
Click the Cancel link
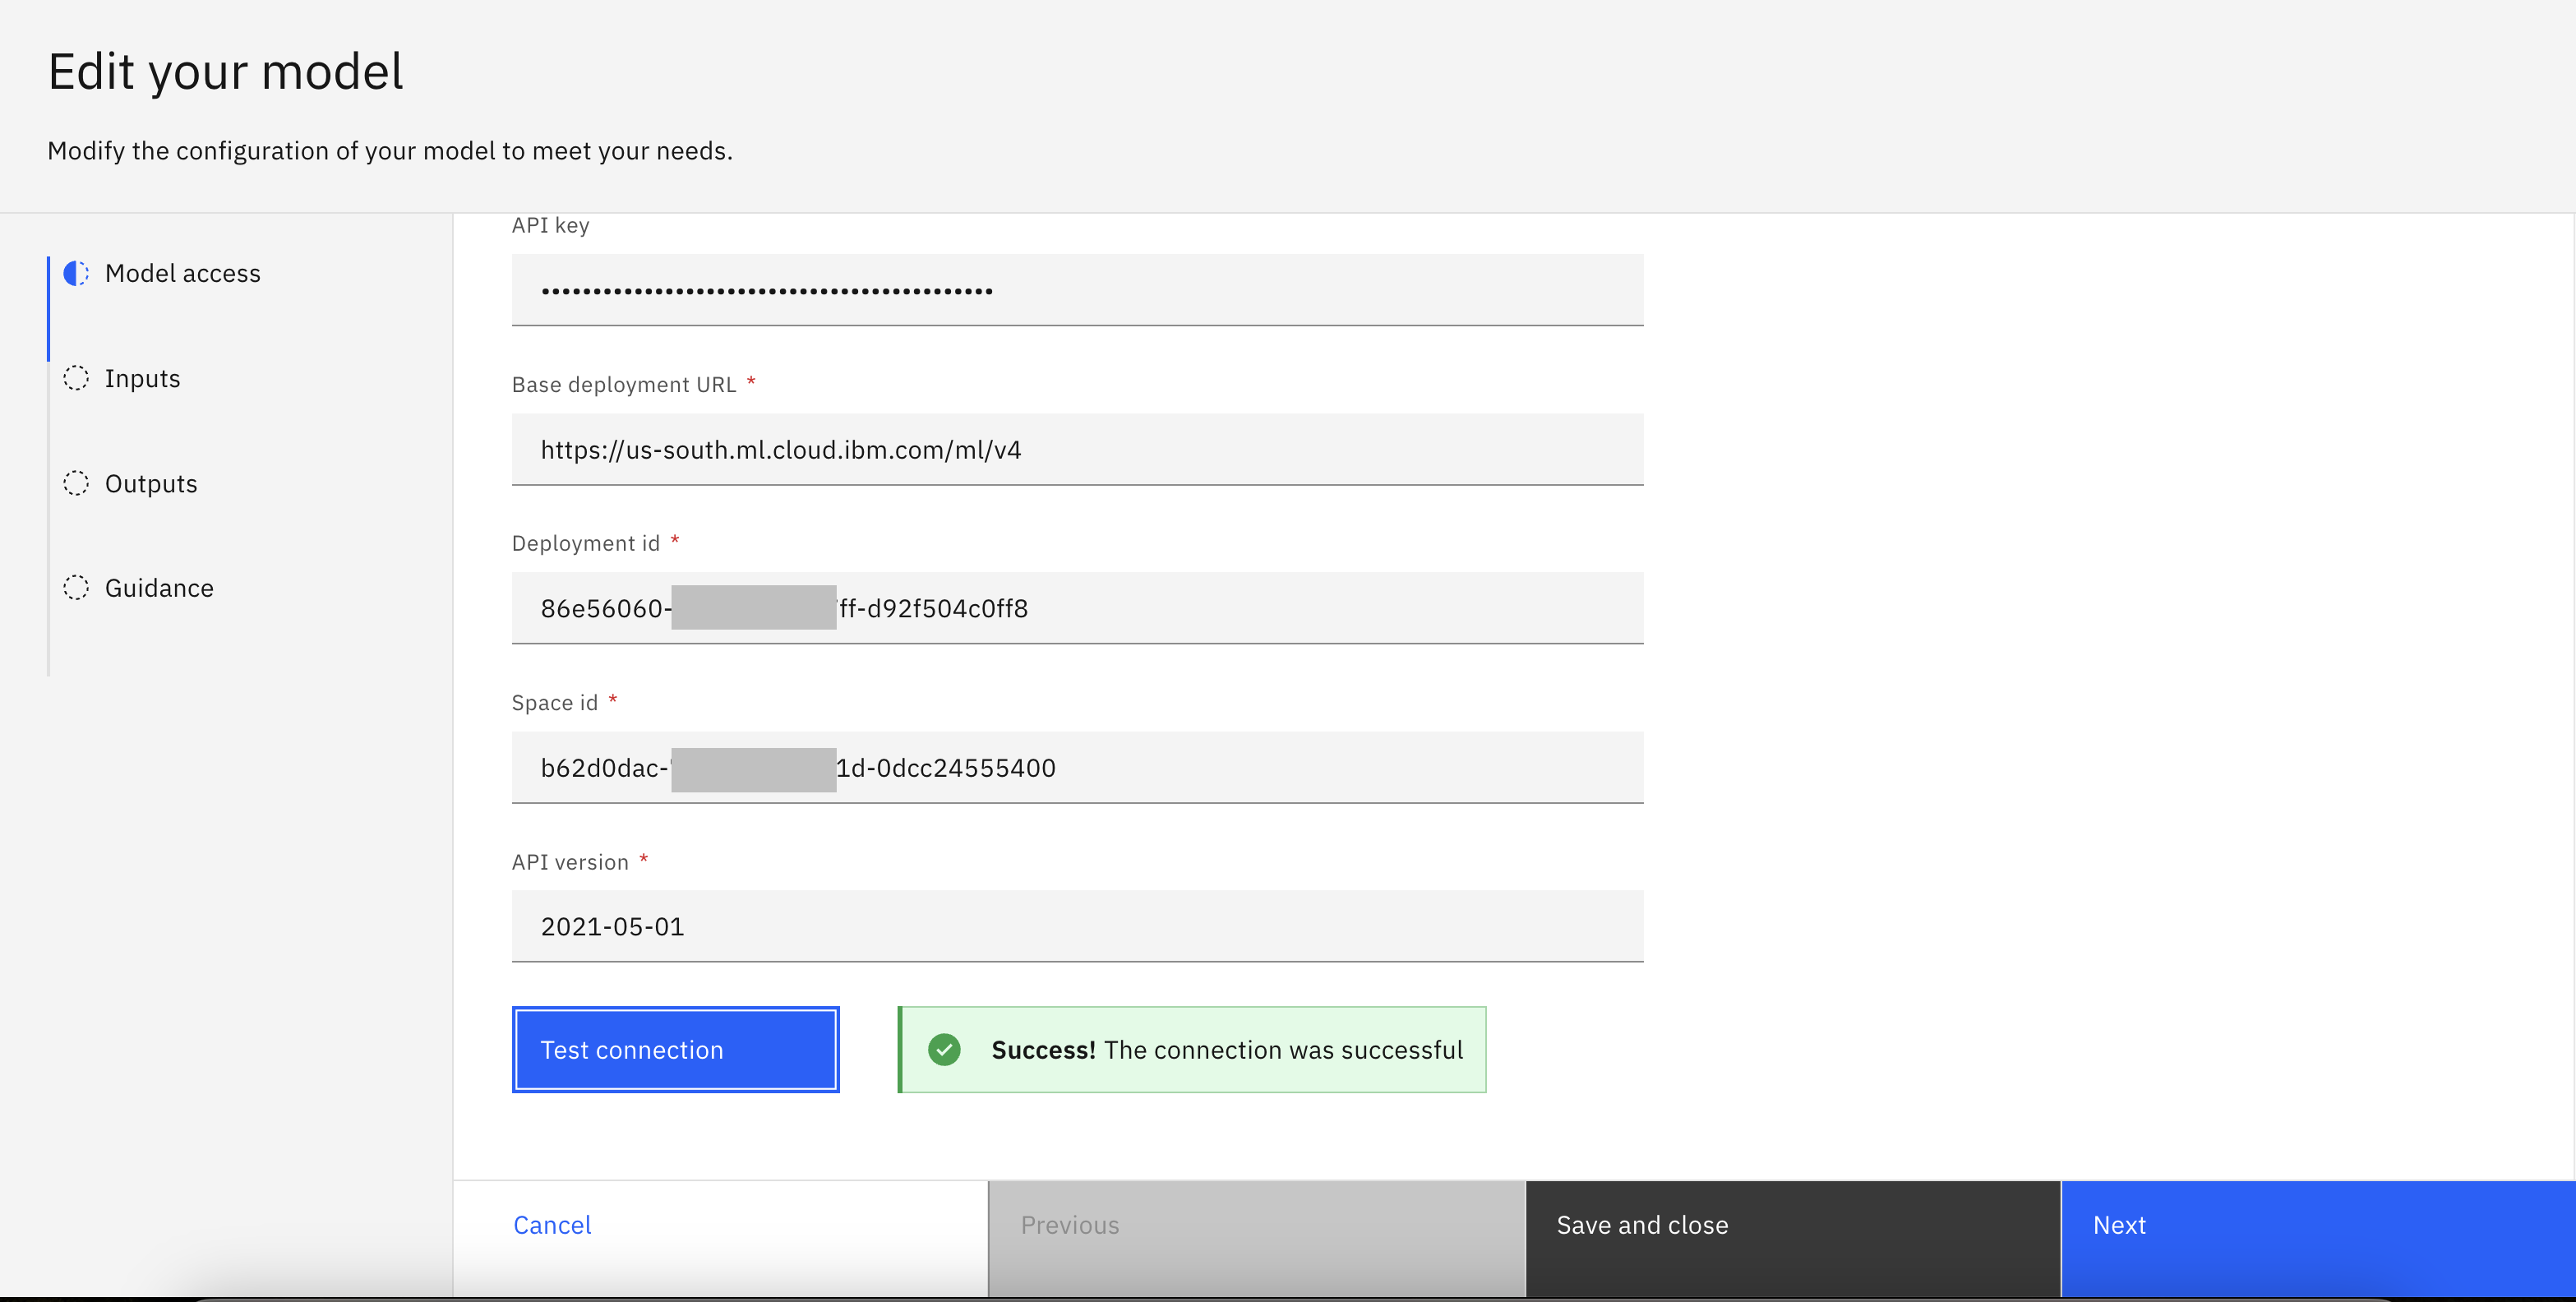click(552, 1225)
